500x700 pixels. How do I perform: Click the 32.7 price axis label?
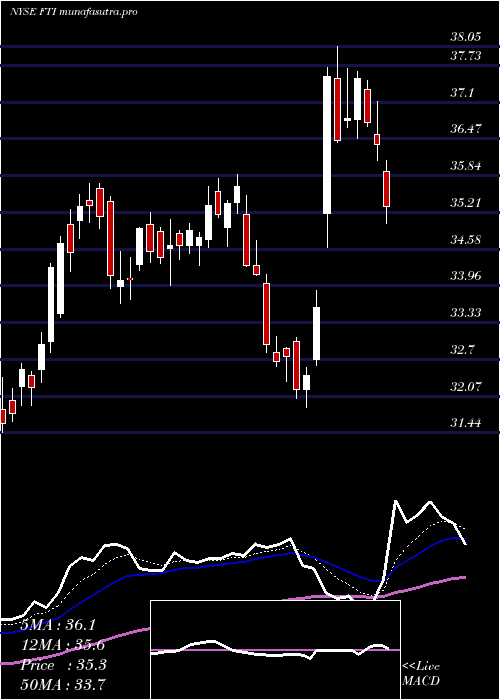pyautogui.click(x=462, y=350)
